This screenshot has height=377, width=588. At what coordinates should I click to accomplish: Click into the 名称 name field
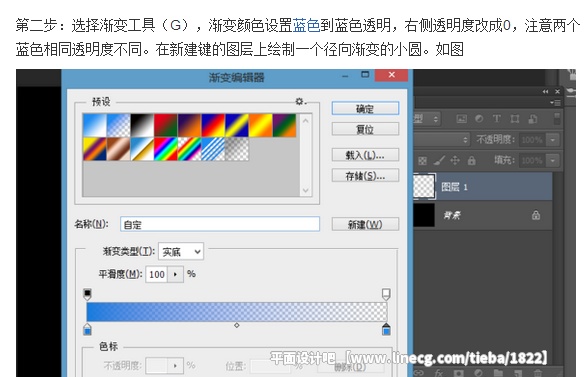[220, 224]
